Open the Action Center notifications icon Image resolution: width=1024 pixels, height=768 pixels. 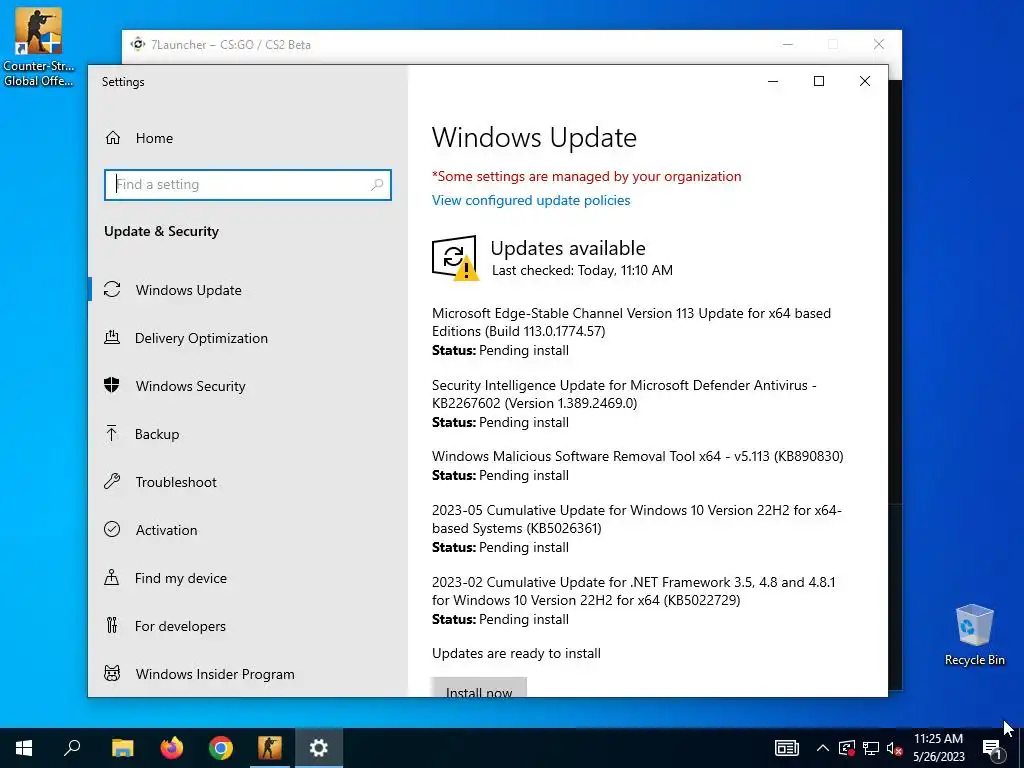point(993,749)
